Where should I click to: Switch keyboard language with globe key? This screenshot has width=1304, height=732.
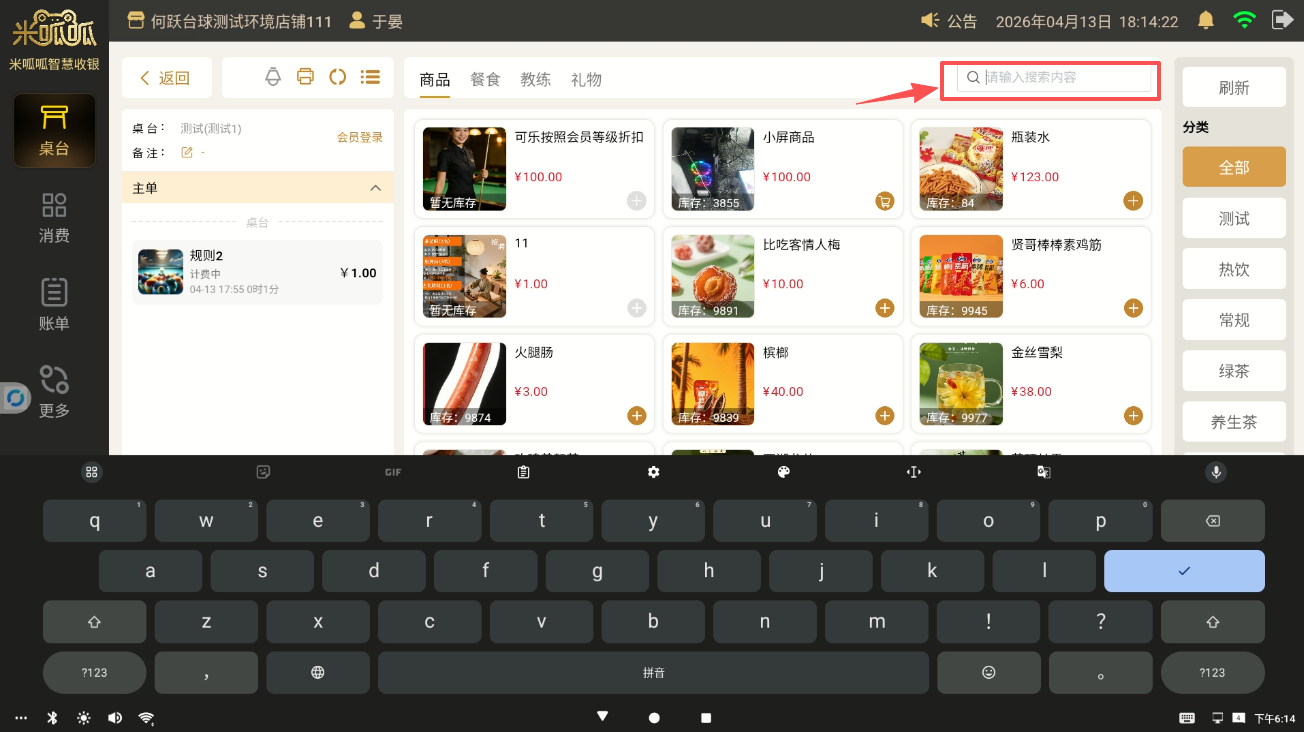pos(318,673)
